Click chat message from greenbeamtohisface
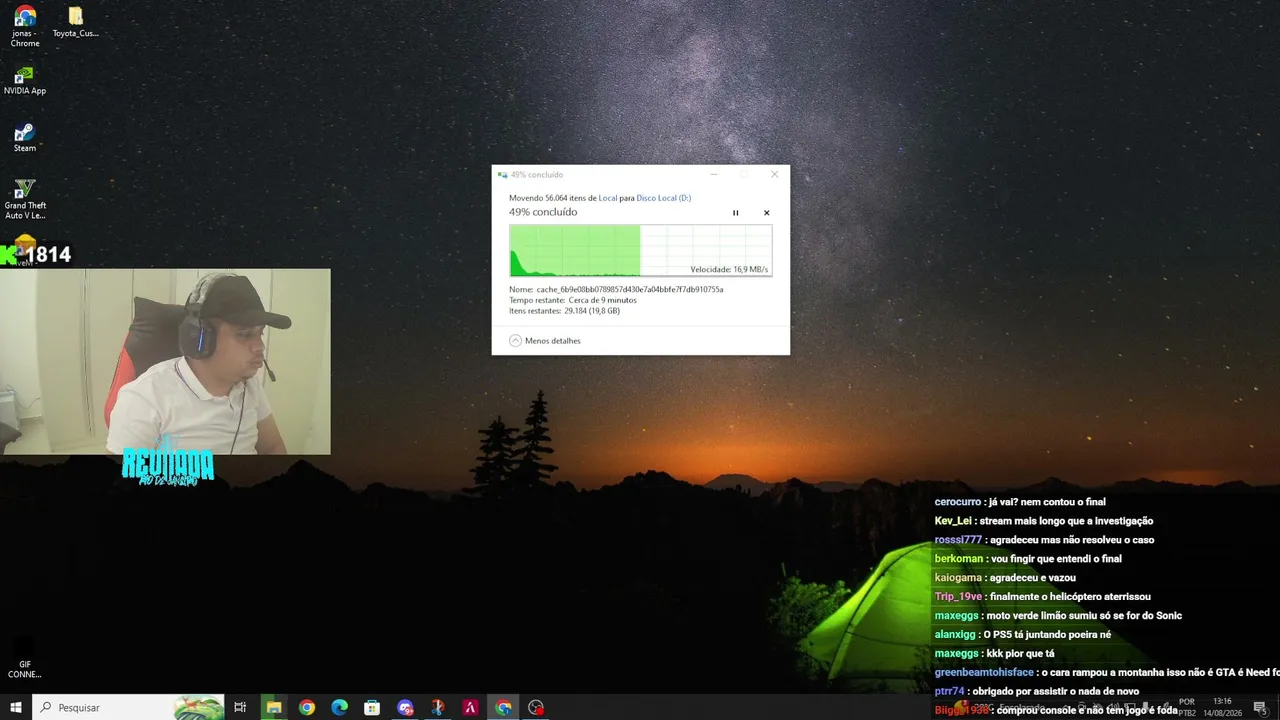The width and height of the screenshot is (1280, 720). tap(1107, 673)
